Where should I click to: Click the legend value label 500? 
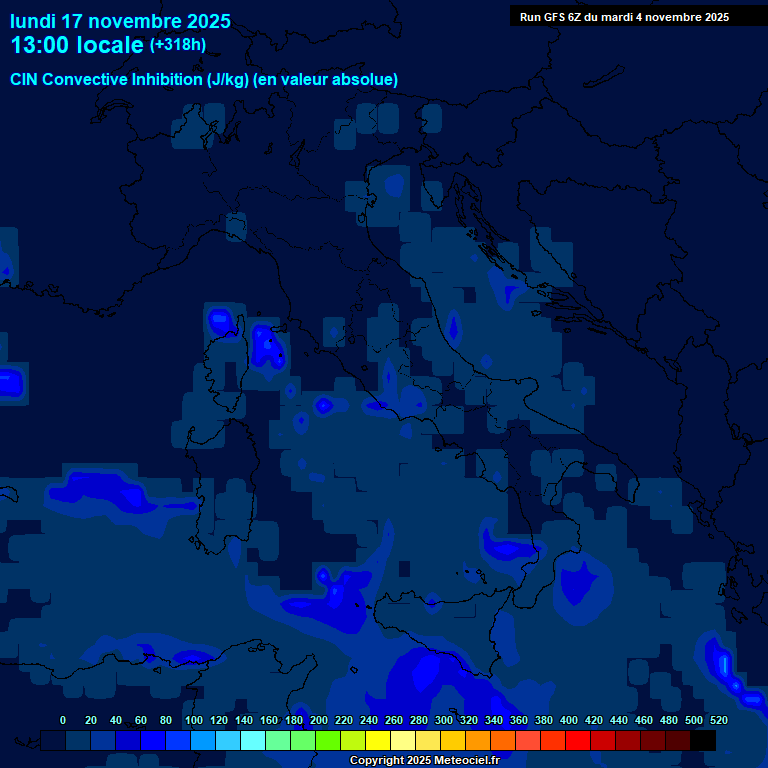click(694, 720)
